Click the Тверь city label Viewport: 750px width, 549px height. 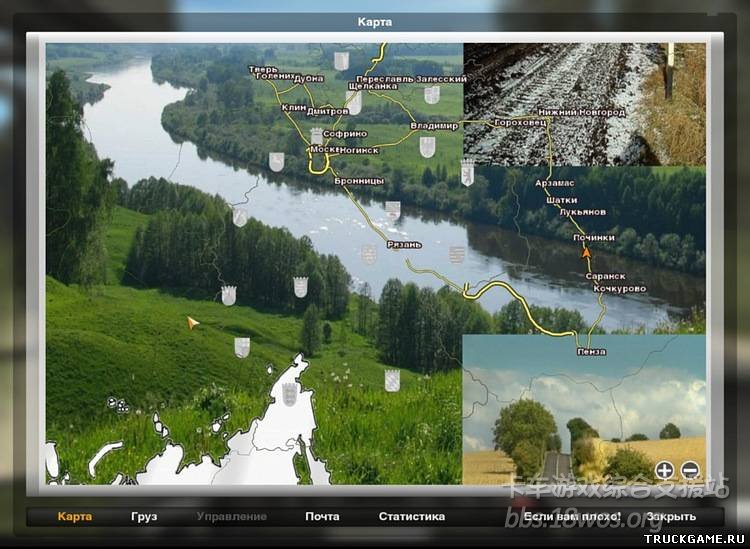point(263,70)
